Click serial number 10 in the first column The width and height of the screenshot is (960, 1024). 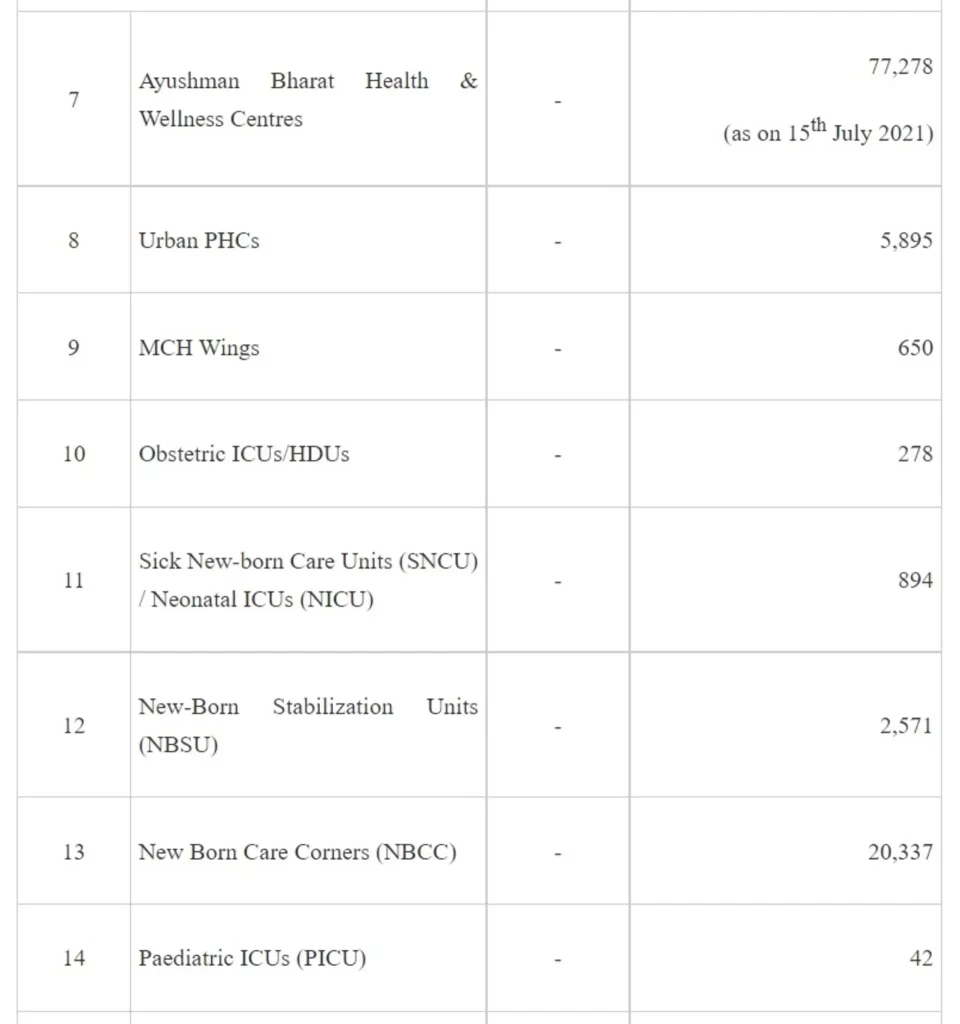coord(74,454)
